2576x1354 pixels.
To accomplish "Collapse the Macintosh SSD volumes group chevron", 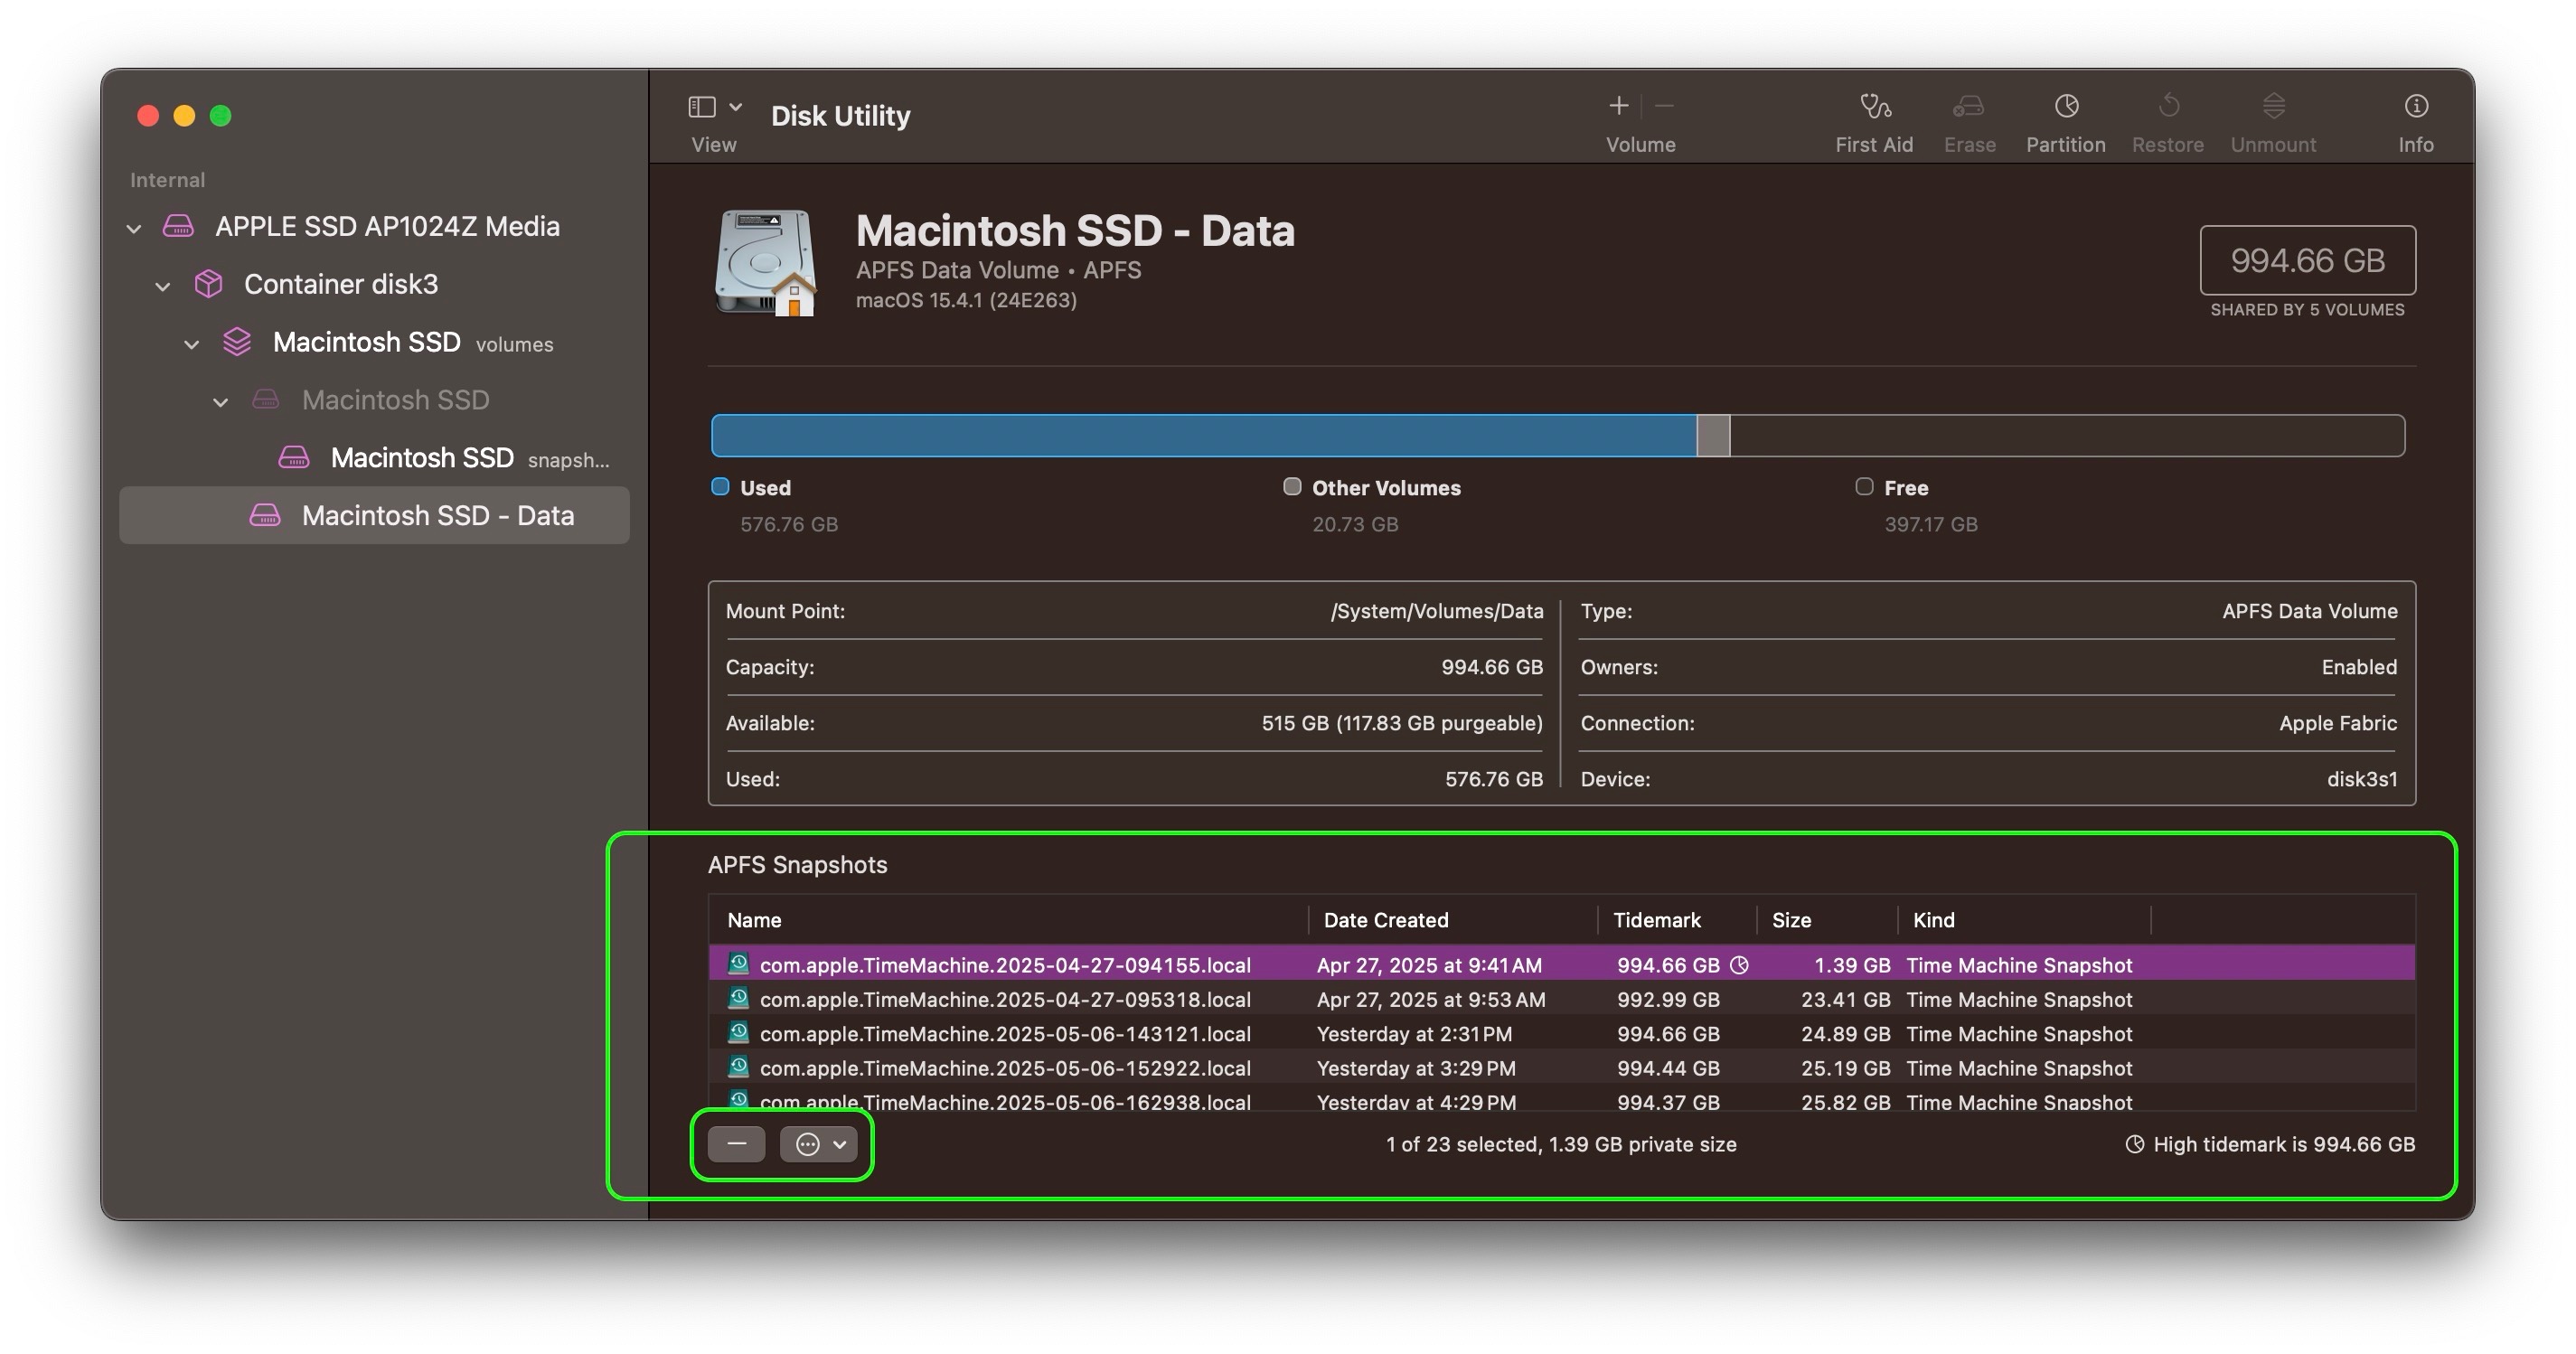I will pos(192,345).
